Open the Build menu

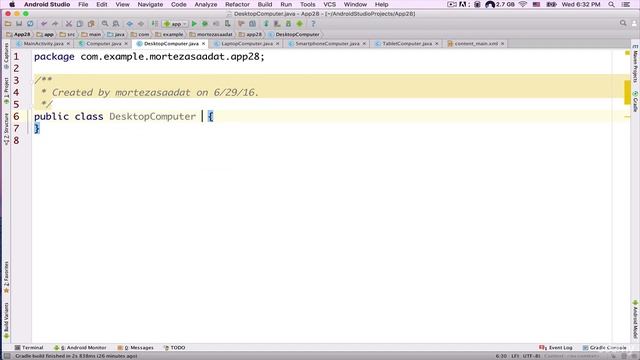(x=265, y=4)
